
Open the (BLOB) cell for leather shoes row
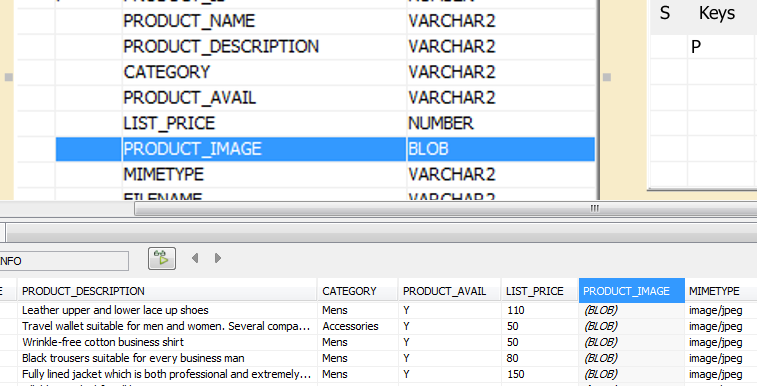tap(631, 310)
